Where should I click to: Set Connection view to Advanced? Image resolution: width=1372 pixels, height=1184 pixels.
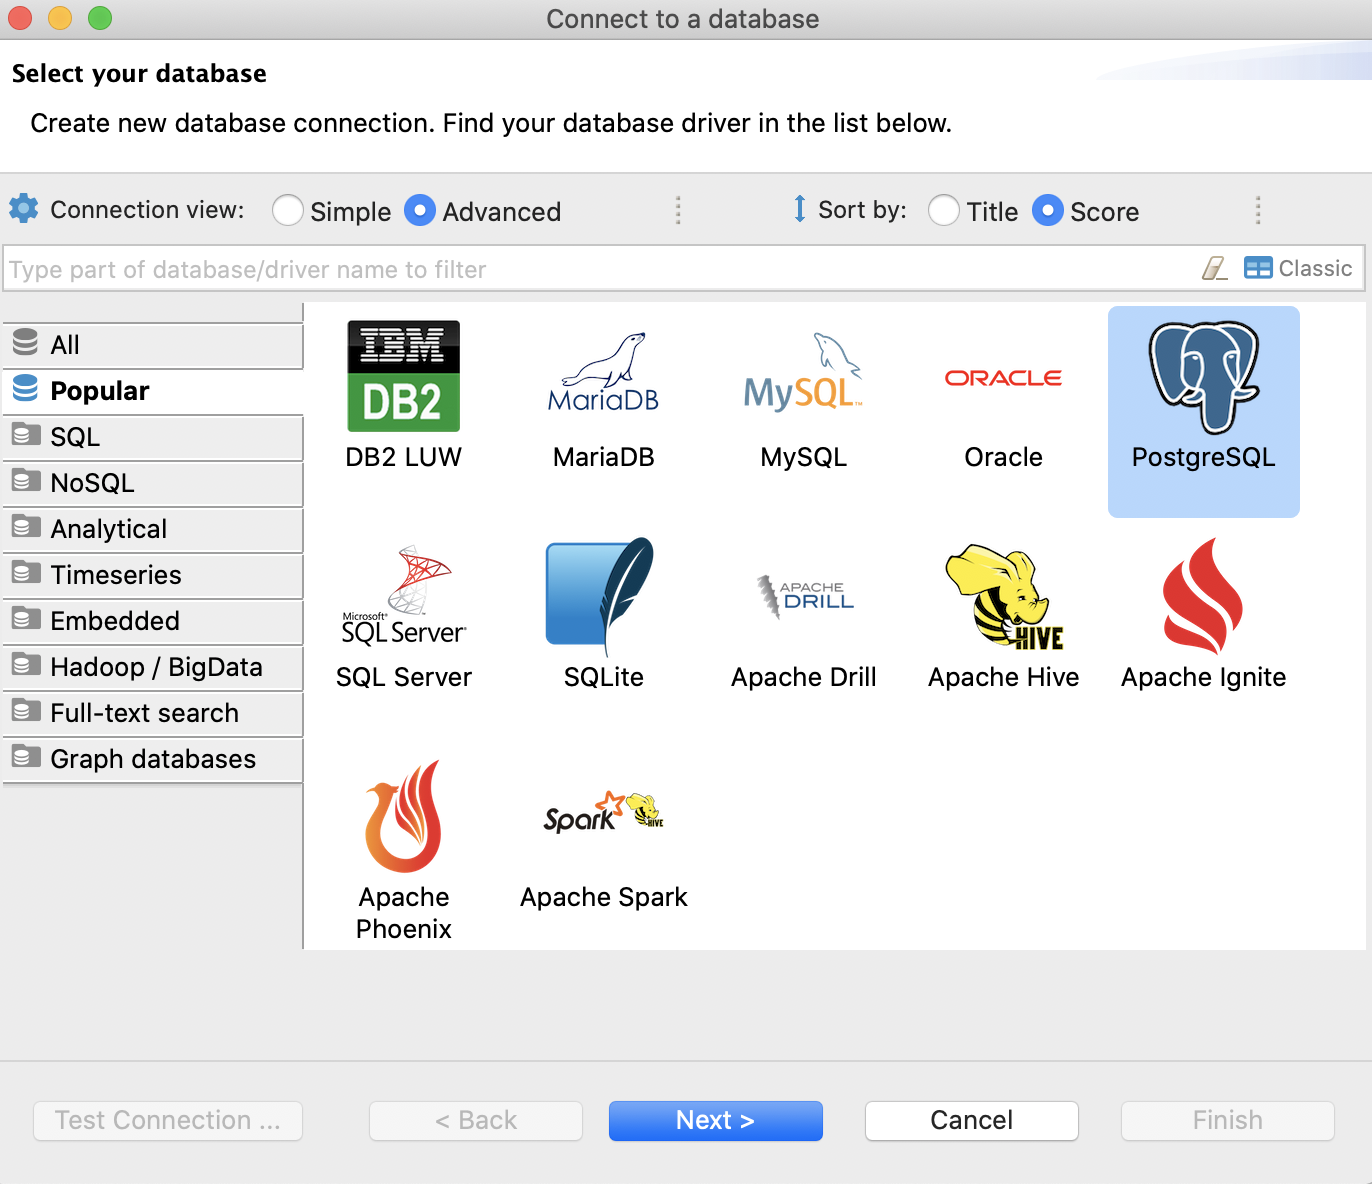click(483, 211)
